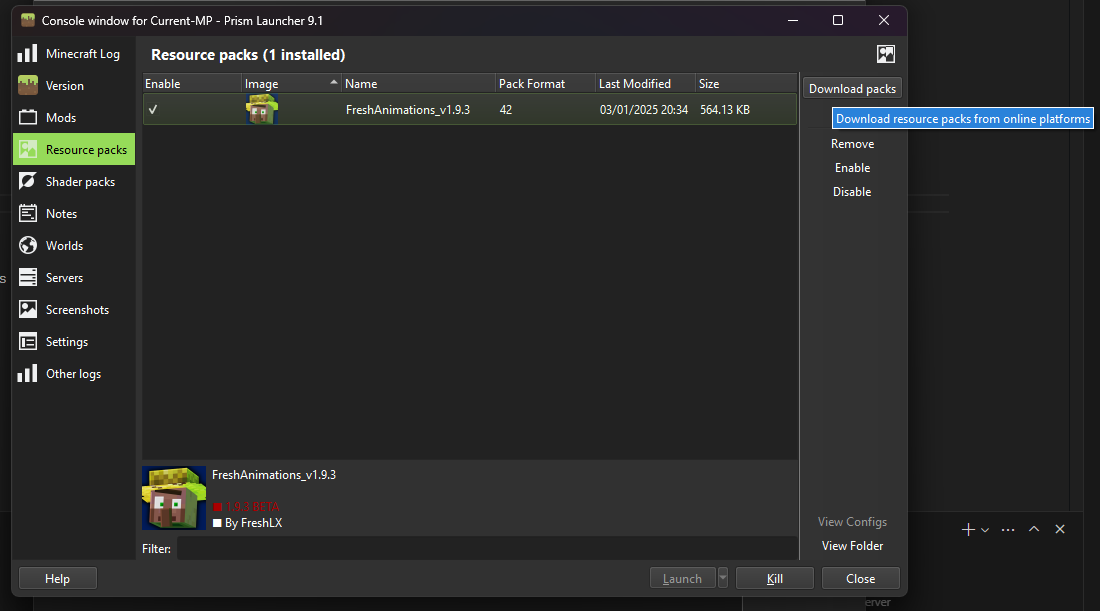Screen dimensions: 1100x611
Task: Click the Notes page icon
Action: point(28,214)
